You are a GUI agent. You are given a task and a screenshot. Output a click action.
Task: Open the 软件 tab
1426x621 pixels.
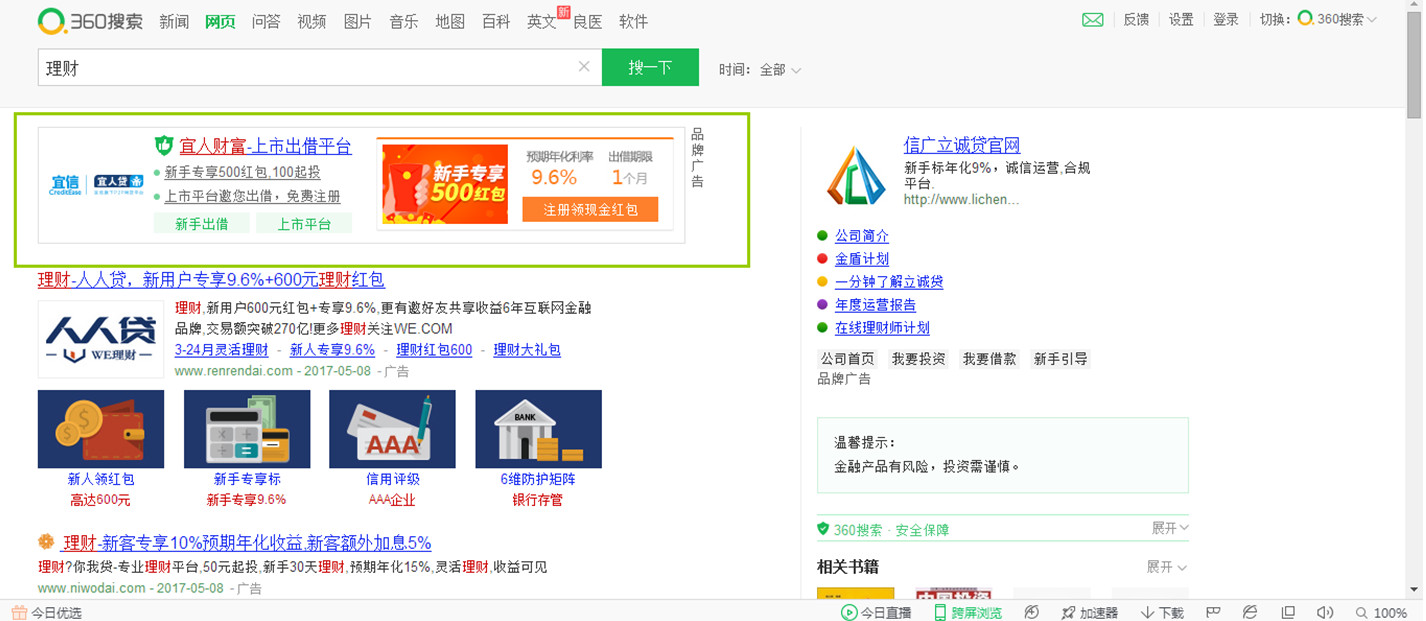tap(634, 21)
